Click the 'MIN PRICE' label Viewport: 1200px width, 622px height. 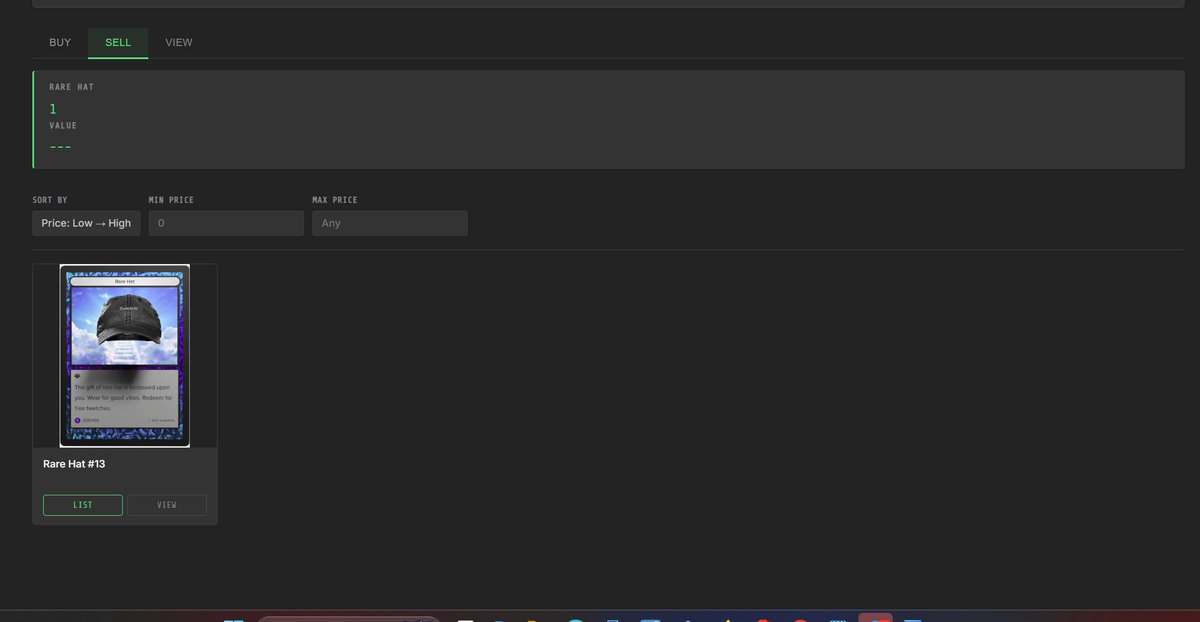(171, 200)
